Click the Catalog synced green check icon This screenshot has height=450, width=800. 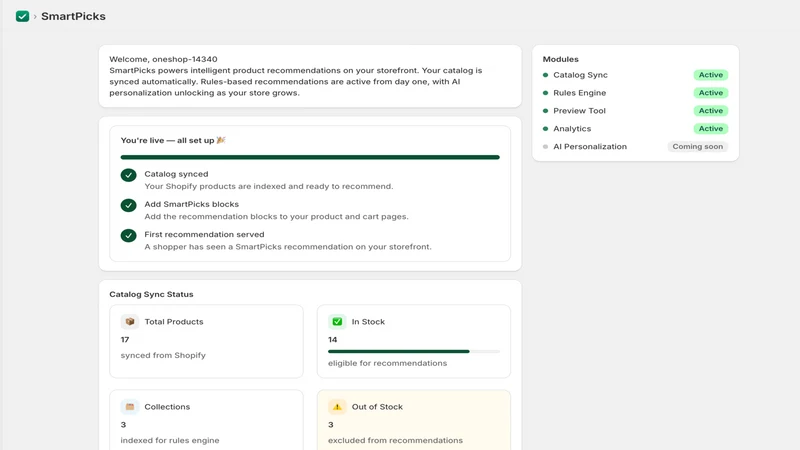129,175
